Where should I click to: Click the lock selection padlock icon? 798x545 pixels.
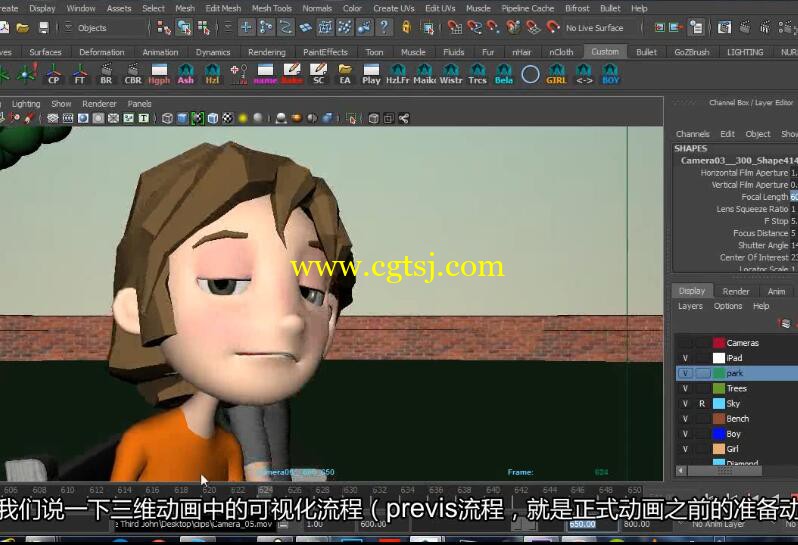coord(406,27)
